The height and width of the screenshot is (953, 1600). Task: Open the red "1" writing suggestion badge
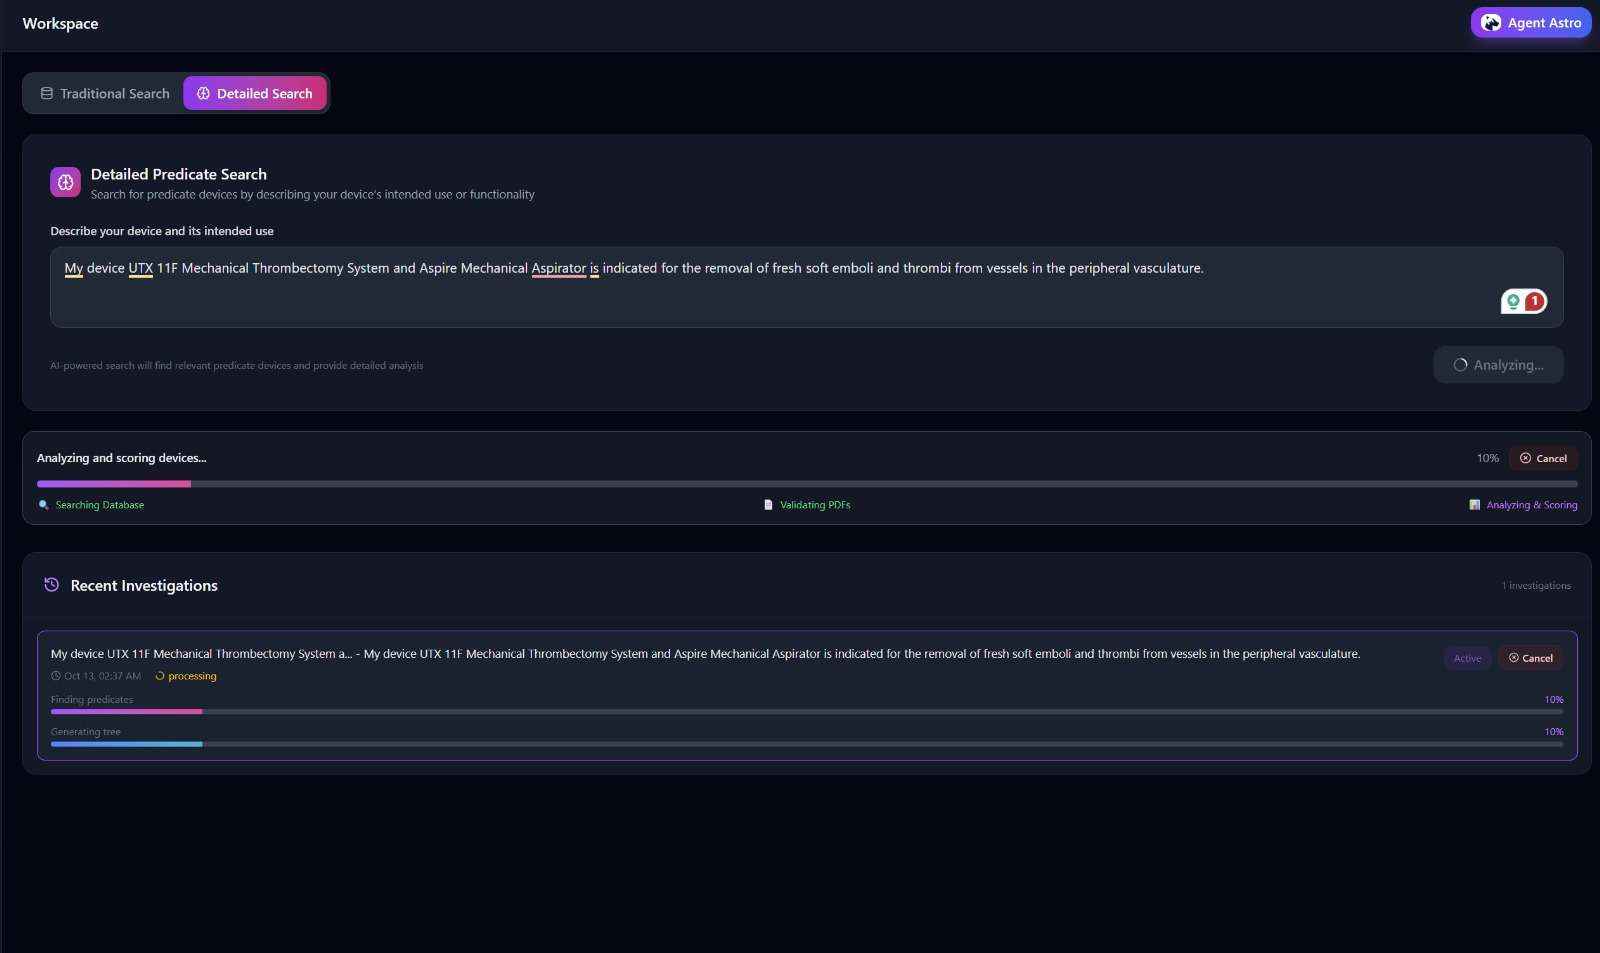1534,301
